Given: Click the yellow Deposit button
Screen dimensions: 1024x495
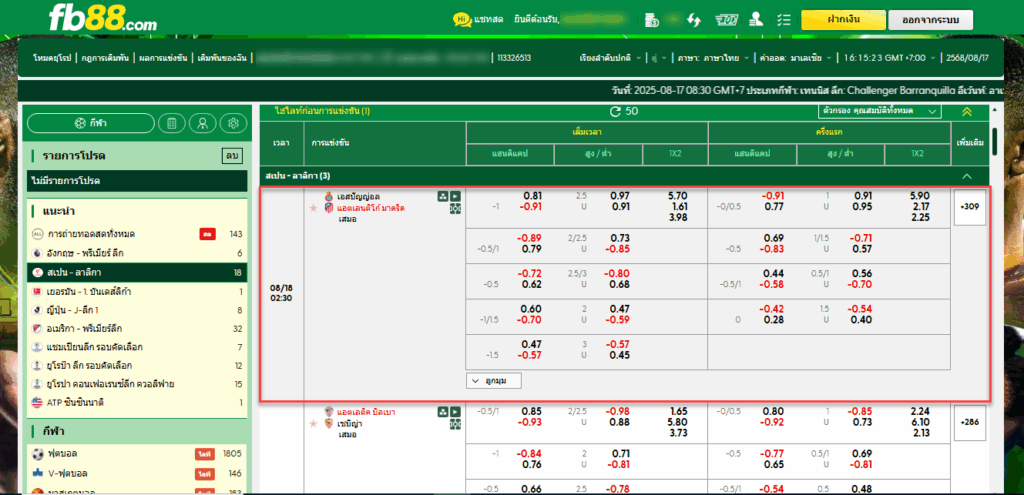Looking at the screenshot, I should 842,20.
